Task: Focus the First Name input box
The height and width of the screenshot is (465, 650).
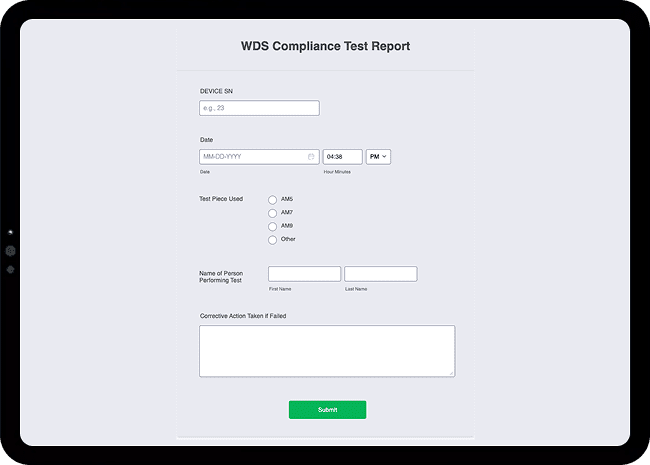Action: (x=304, y=274)
